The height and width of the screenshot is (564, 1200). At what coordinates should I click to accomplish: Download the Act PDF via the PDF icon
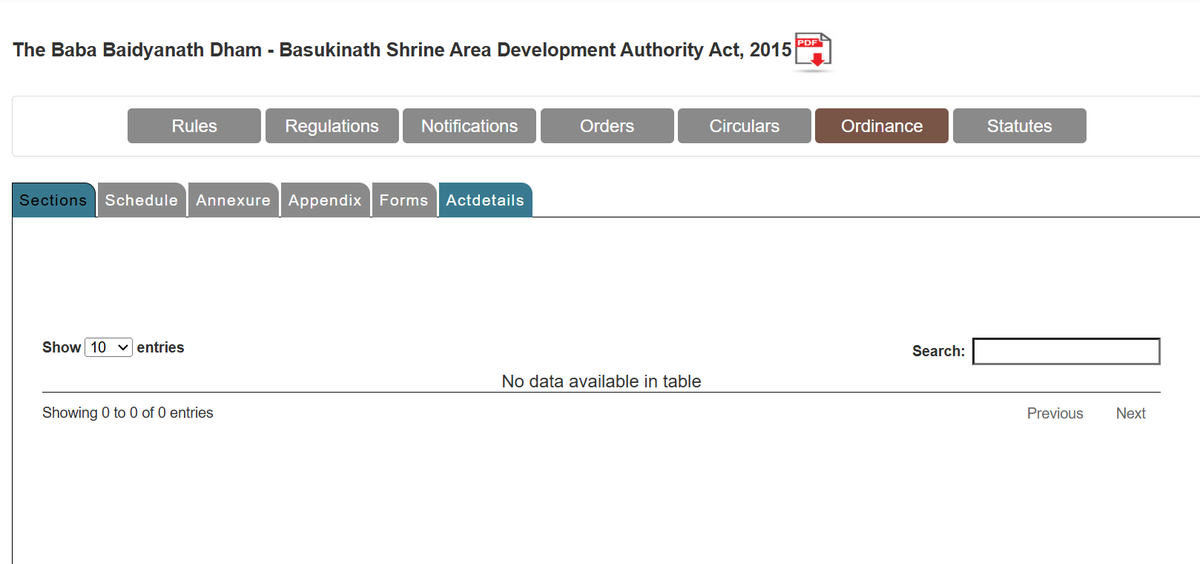(x=814, y=51)
